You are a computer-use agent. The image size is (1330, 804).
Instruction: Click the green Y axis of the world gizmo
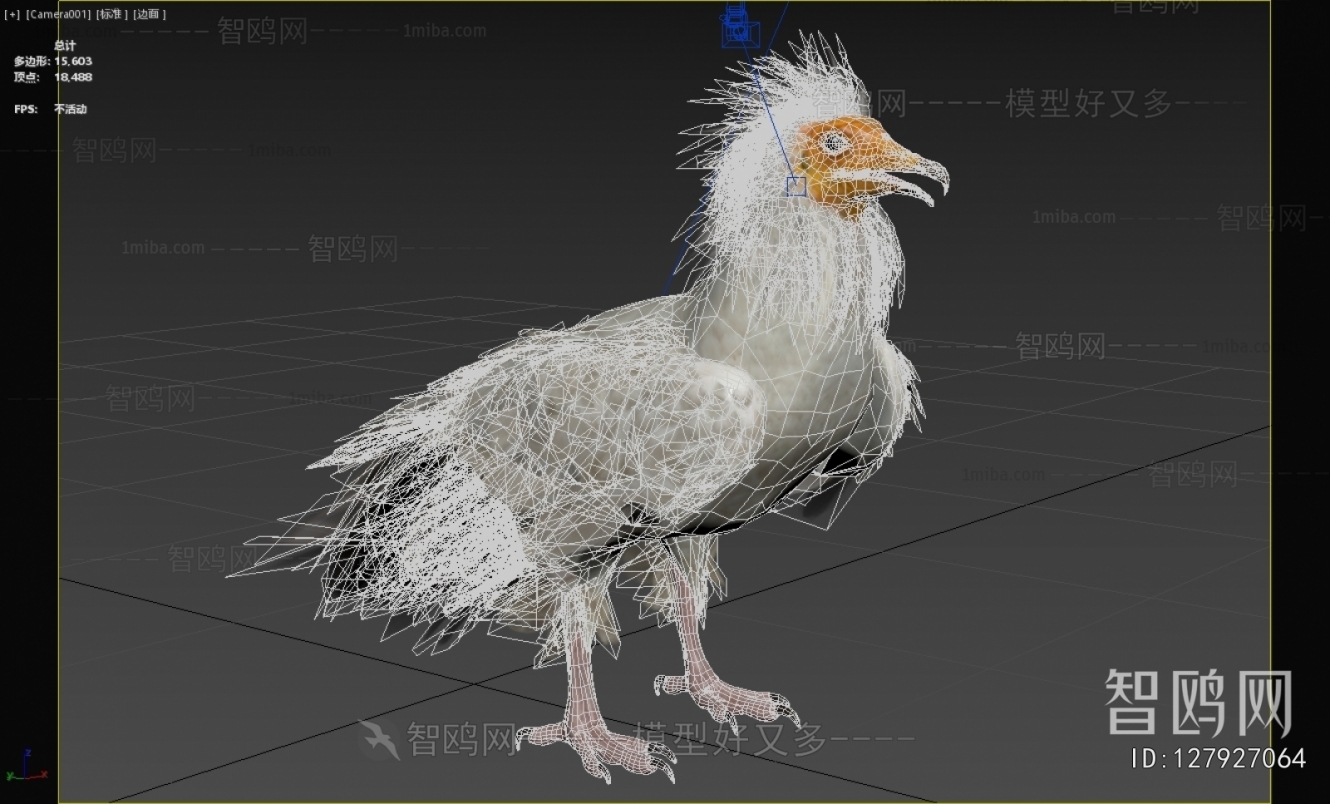(x=11, y=777)
